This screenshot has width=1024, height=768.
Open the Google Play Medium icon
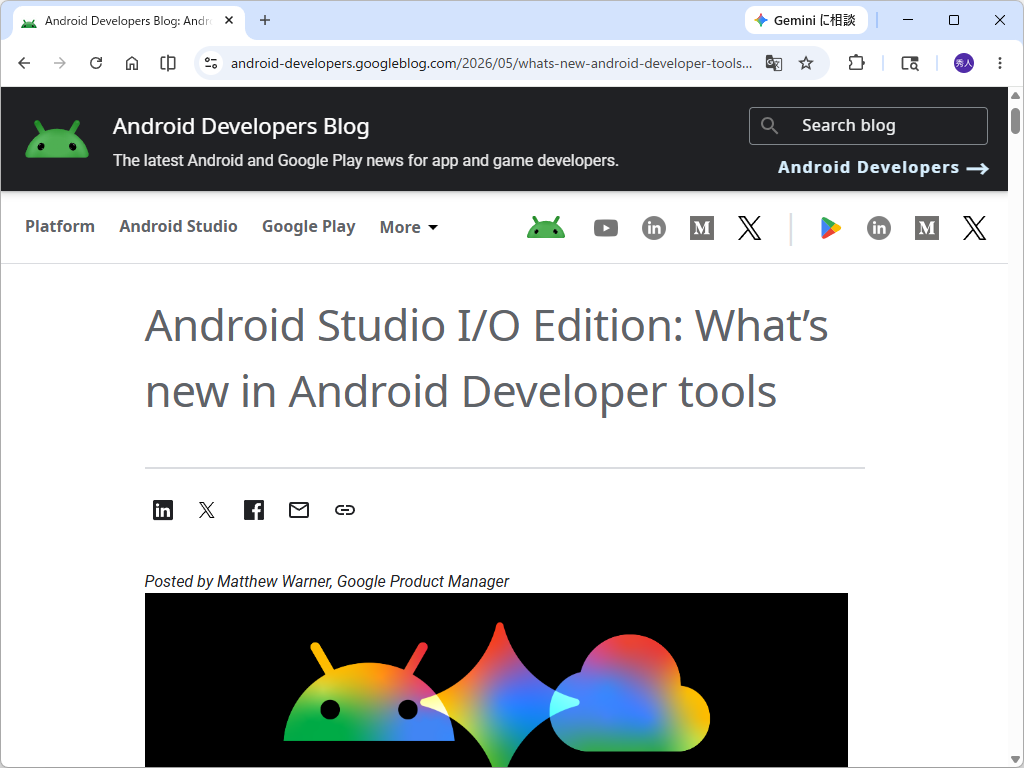tap(927, 228)
